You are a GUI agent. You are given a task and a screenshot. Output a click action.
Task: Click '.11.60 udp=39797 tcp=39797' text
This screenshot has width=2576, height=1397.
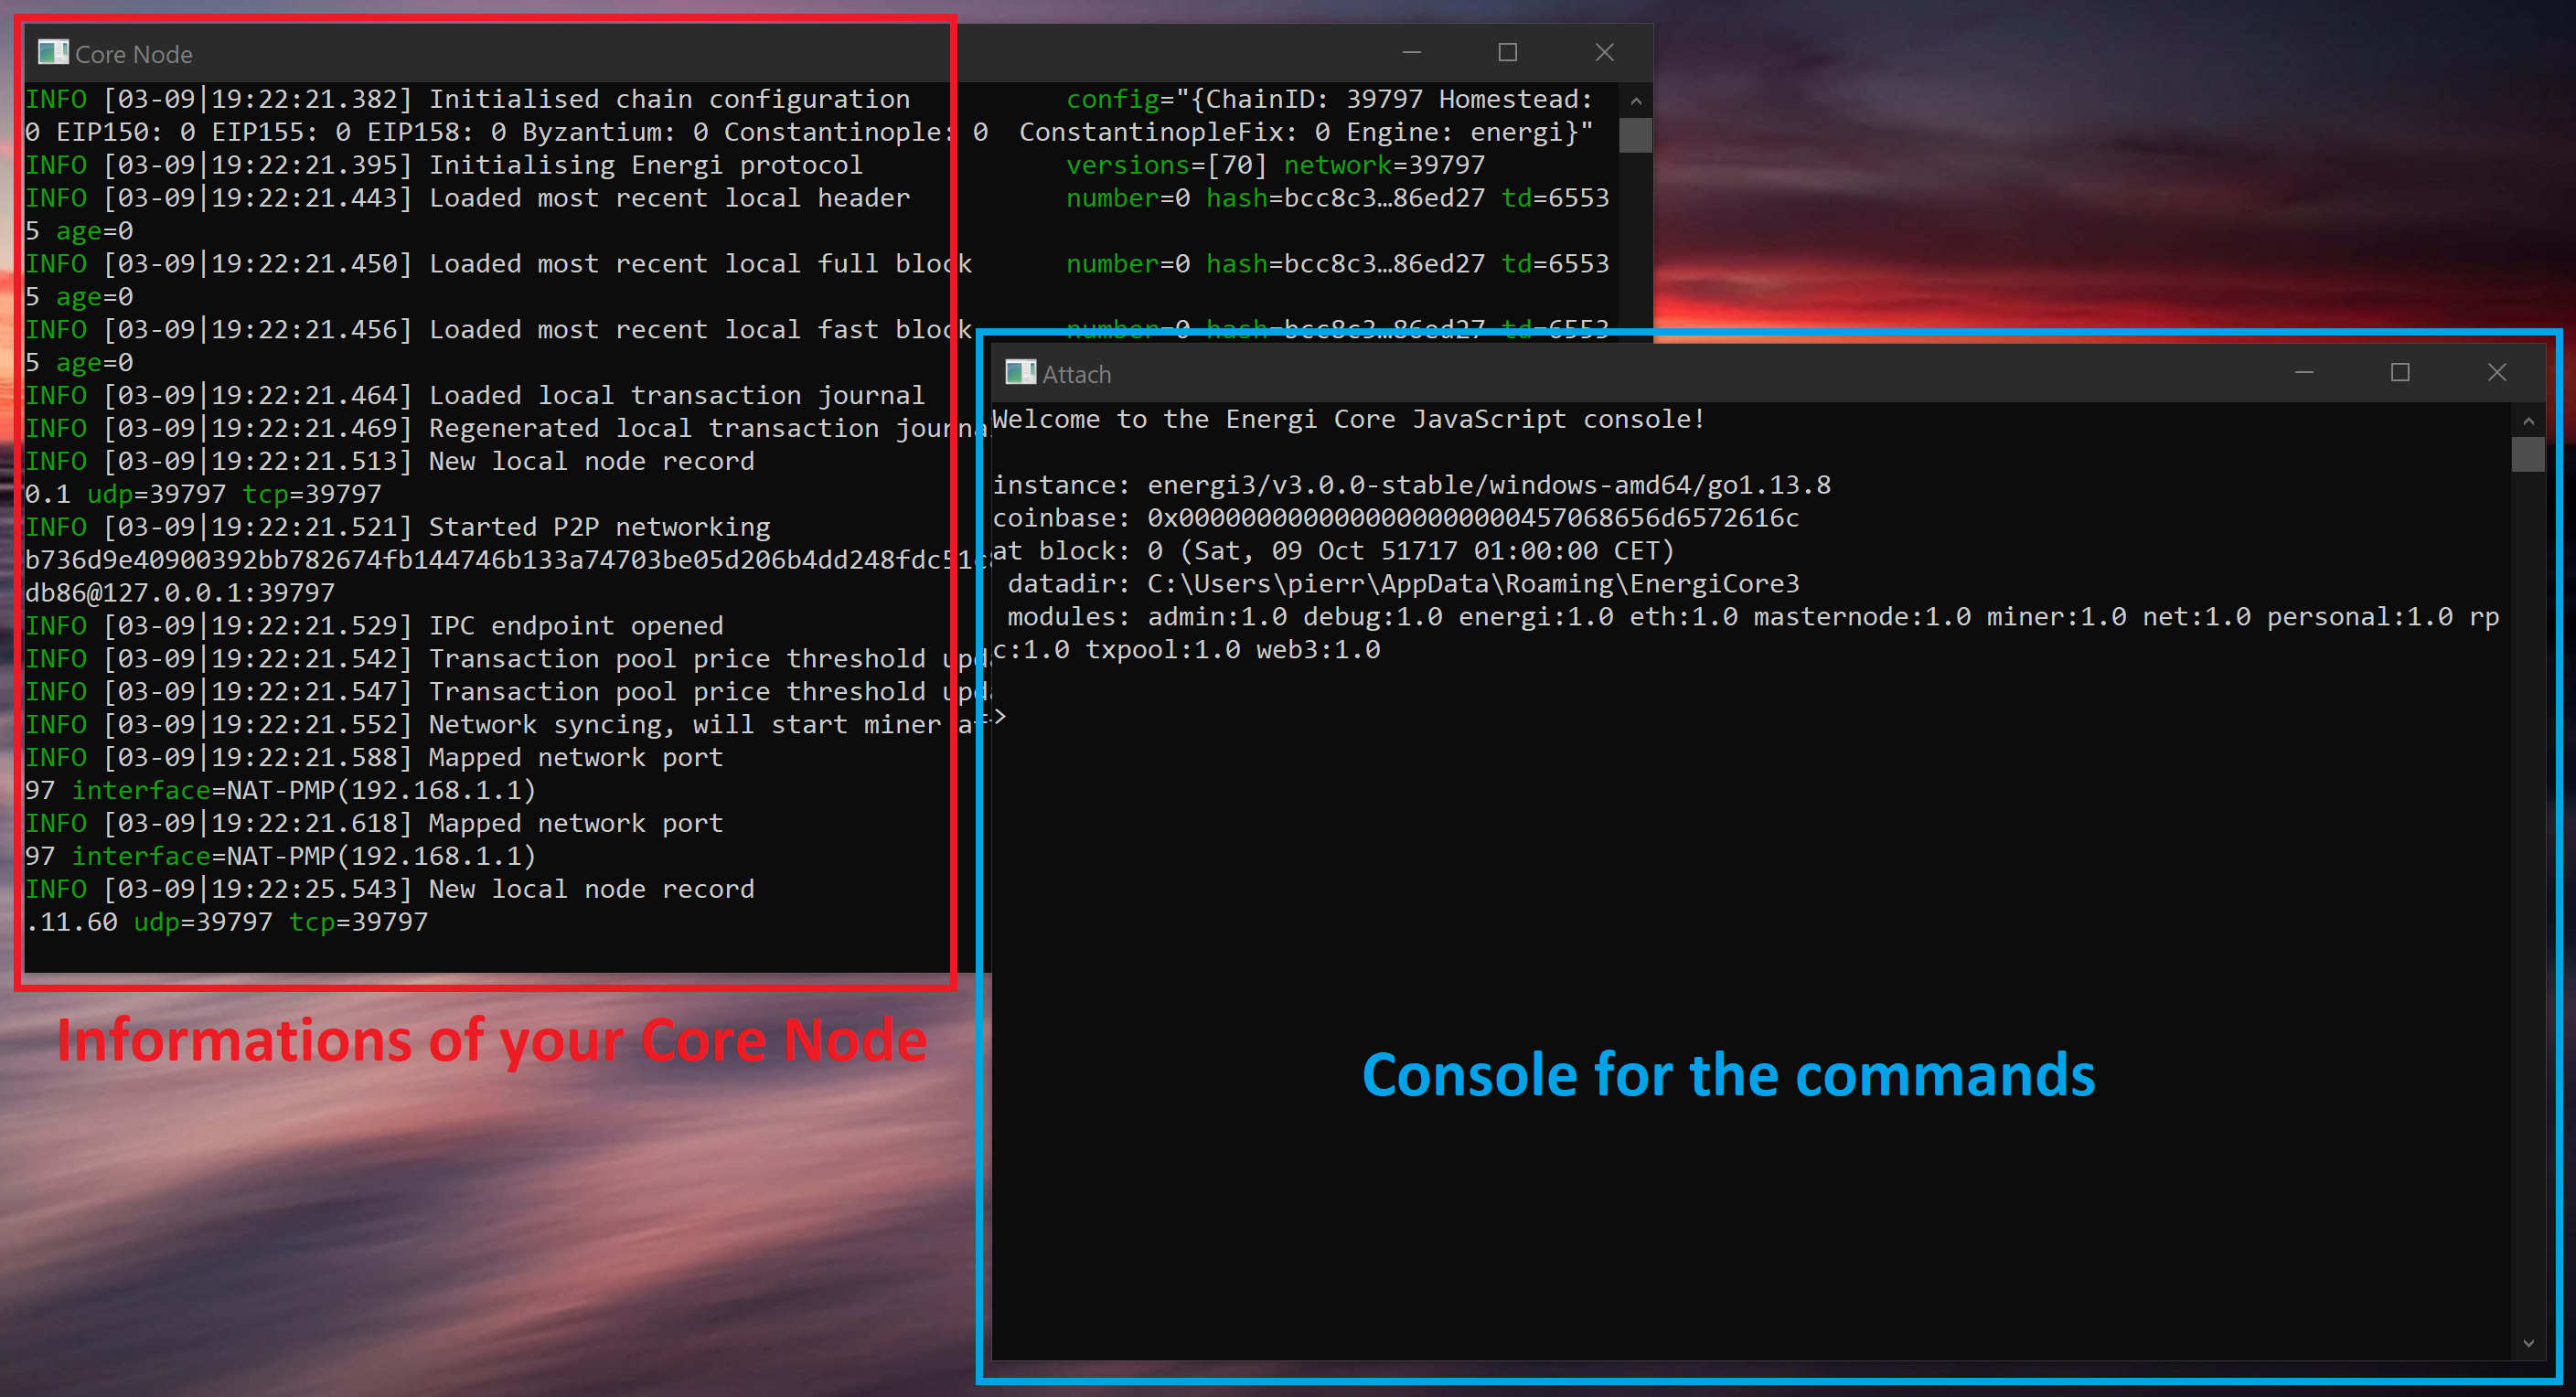click(x=227, y=922)
